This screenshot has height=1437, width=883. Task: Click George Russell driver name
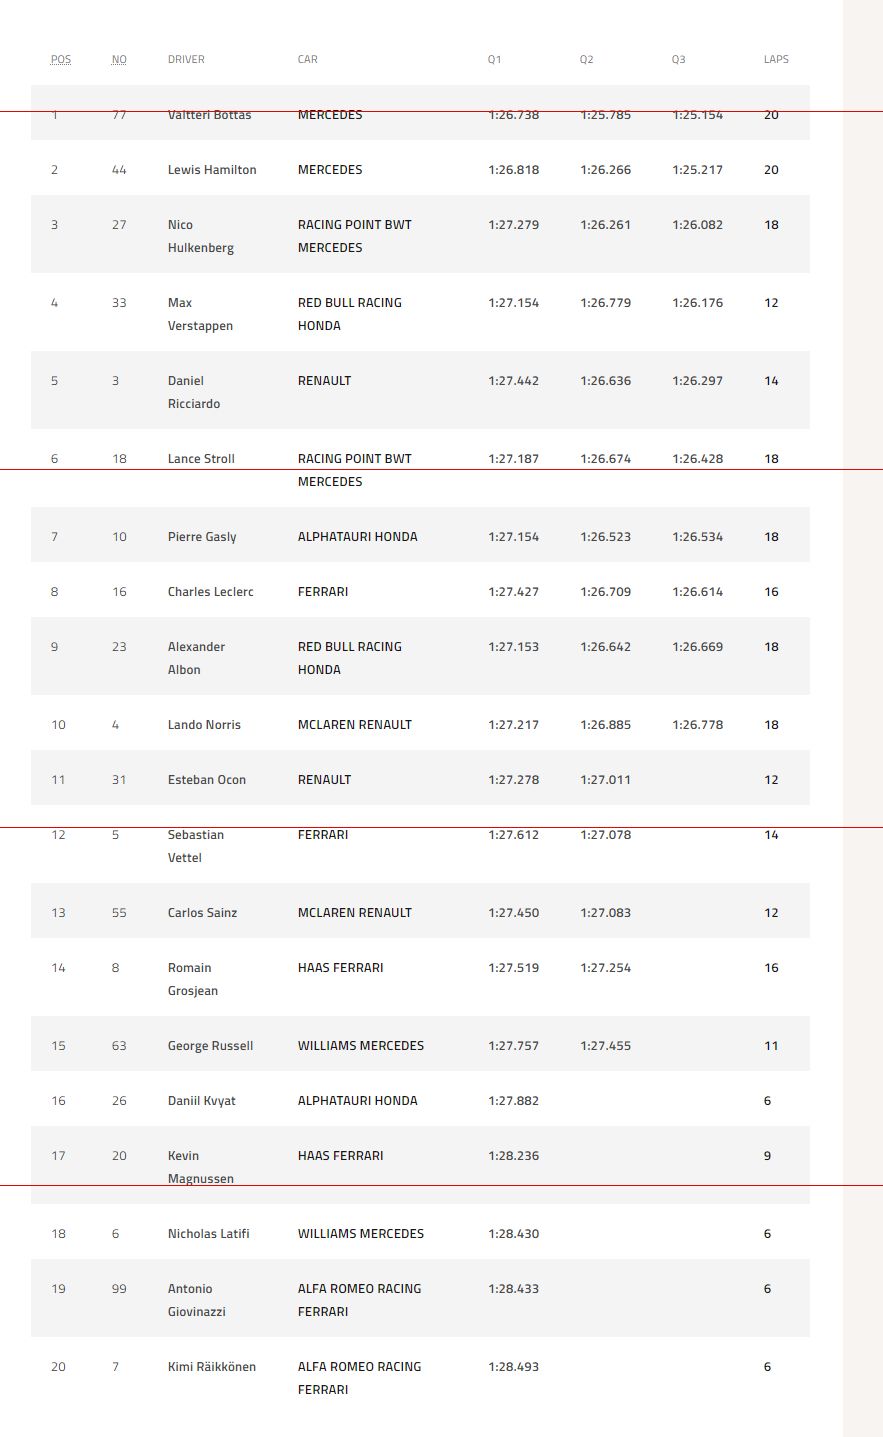point(211,1046)
